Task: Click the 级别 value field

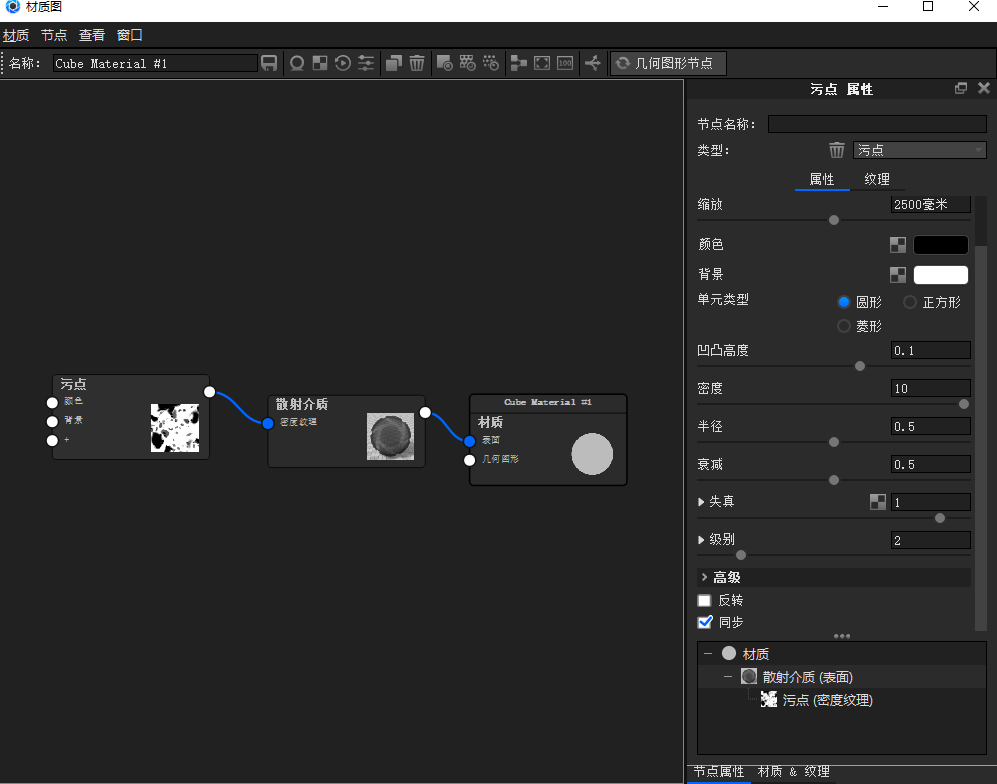Action: point(930,540)
